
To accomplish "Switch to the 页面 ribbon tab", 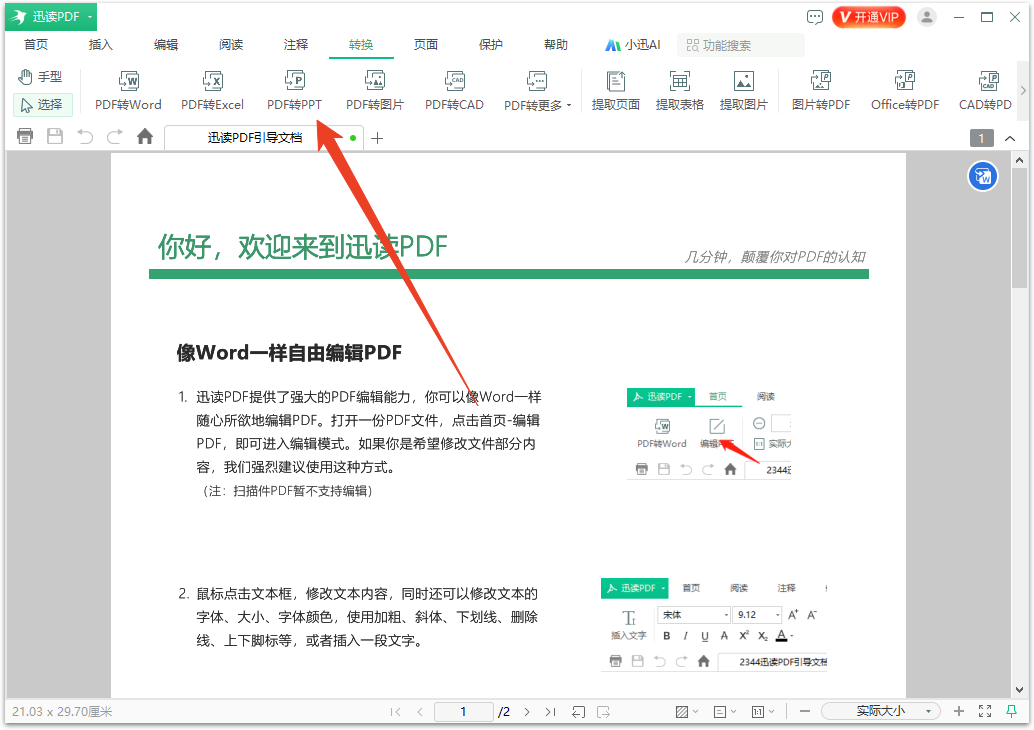I will coord(427,44).
